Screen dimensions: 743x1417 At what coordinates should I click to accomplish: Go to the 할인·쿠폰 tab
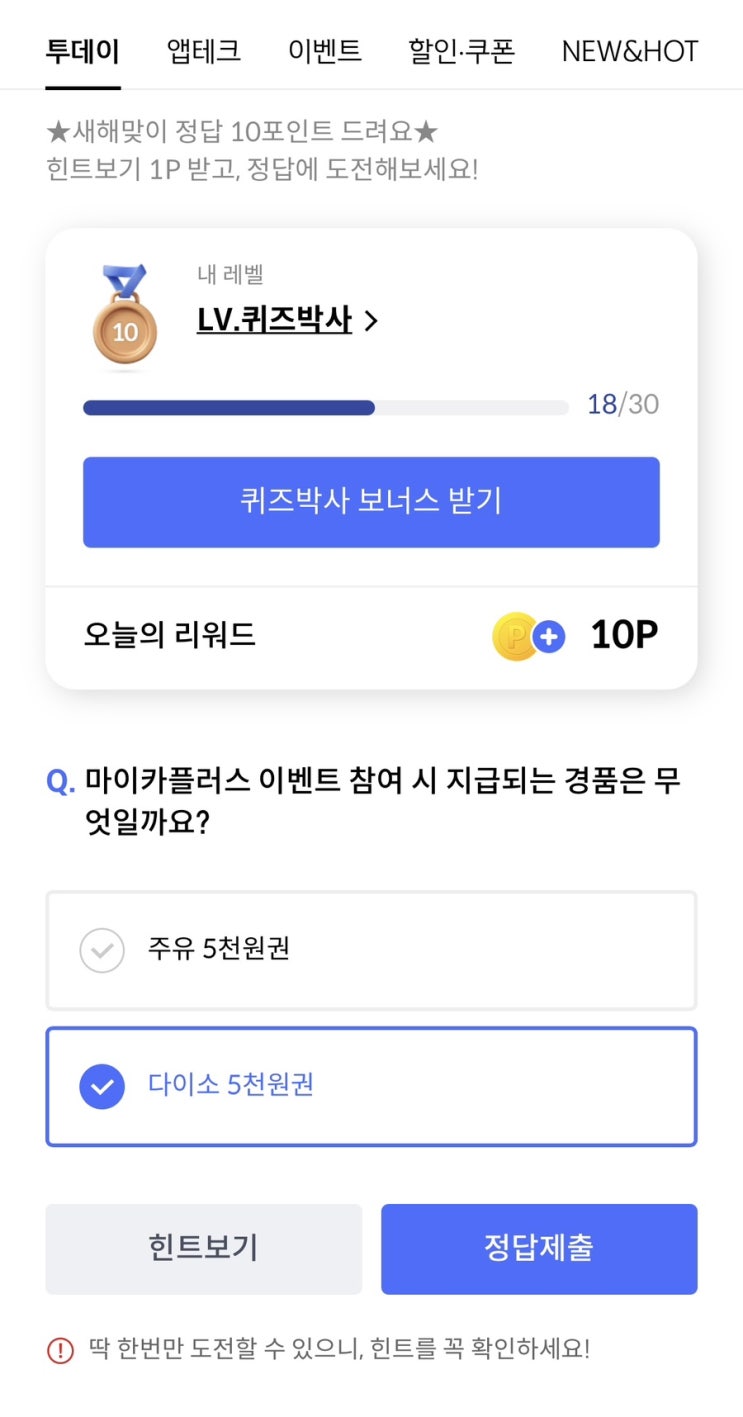[x=461, y=51]
